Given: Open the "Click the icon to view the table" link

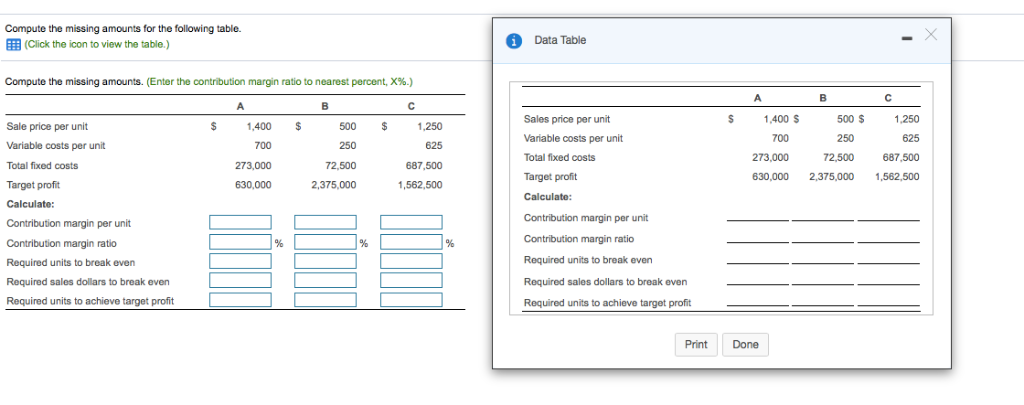Looking at the screenshot, I should click(x=97, y=44).
